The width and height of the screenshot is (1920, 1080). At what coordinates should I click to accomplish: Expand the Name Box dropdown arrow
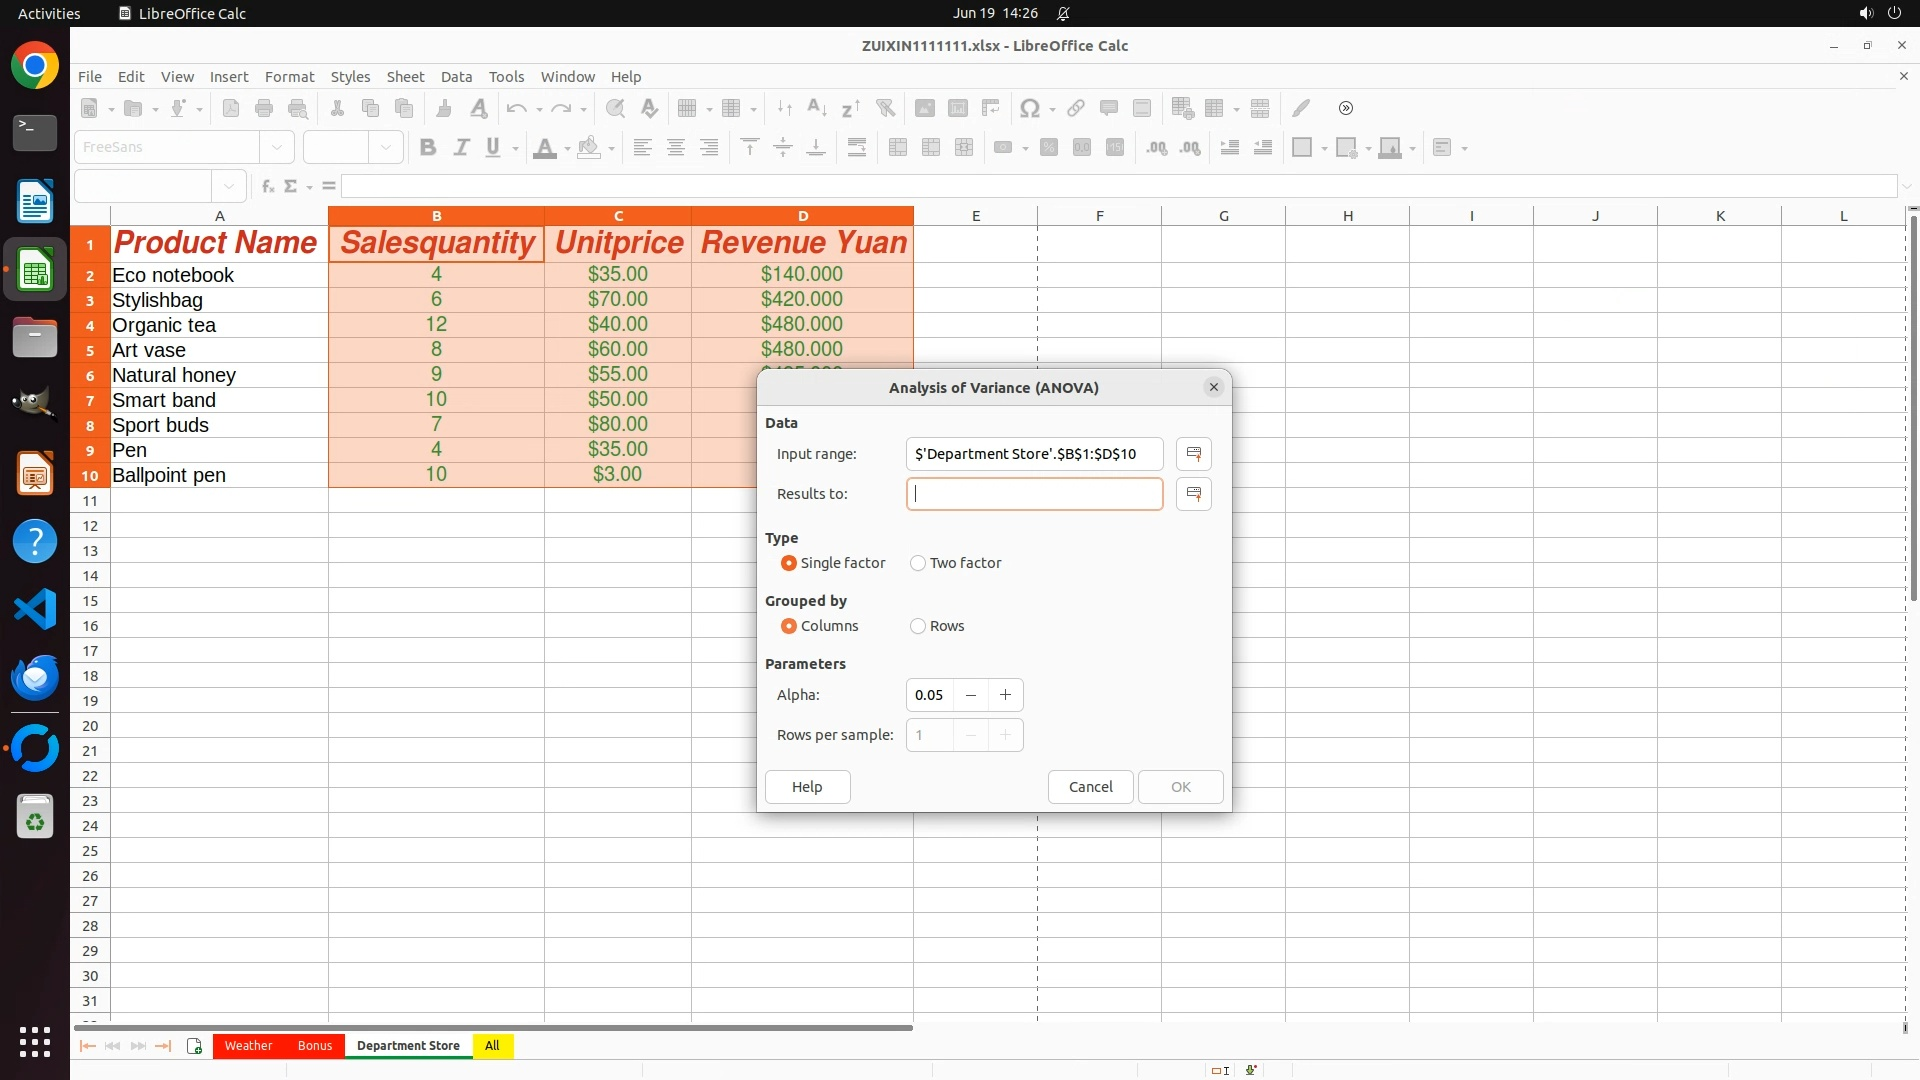(x=229, y=186)
